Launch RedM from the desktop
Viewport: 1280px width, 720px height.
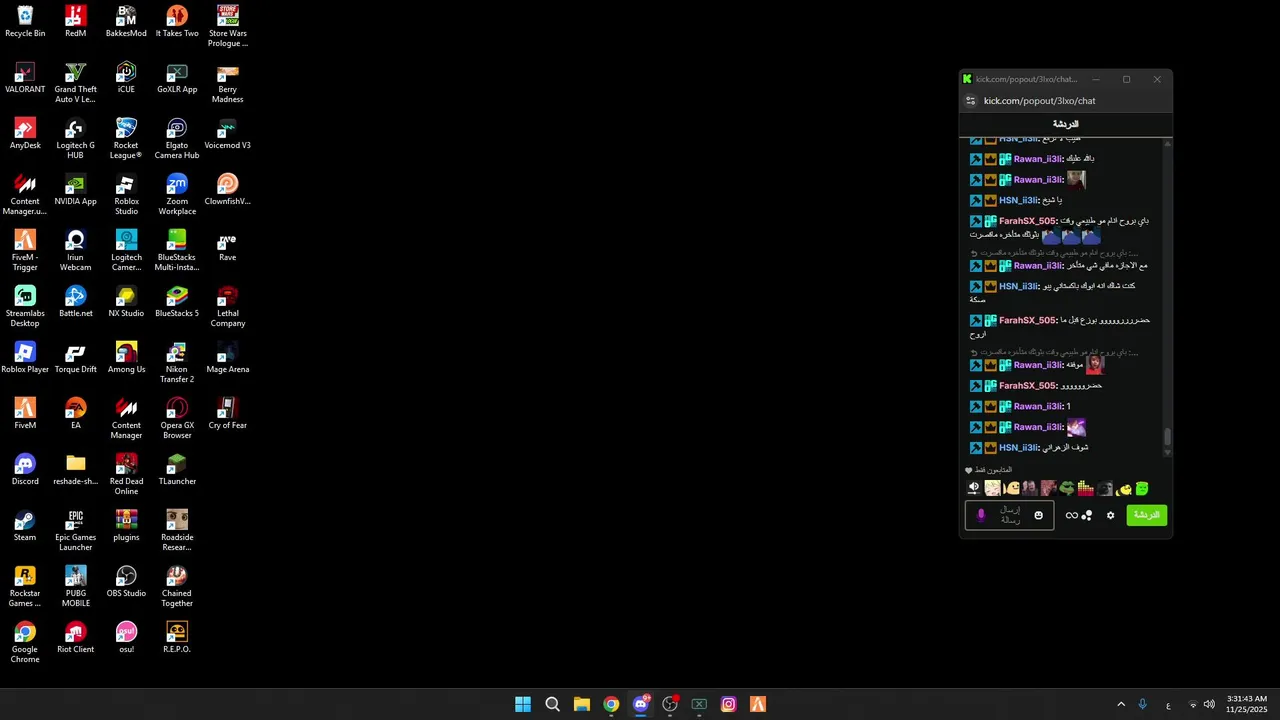click(75, 22)
